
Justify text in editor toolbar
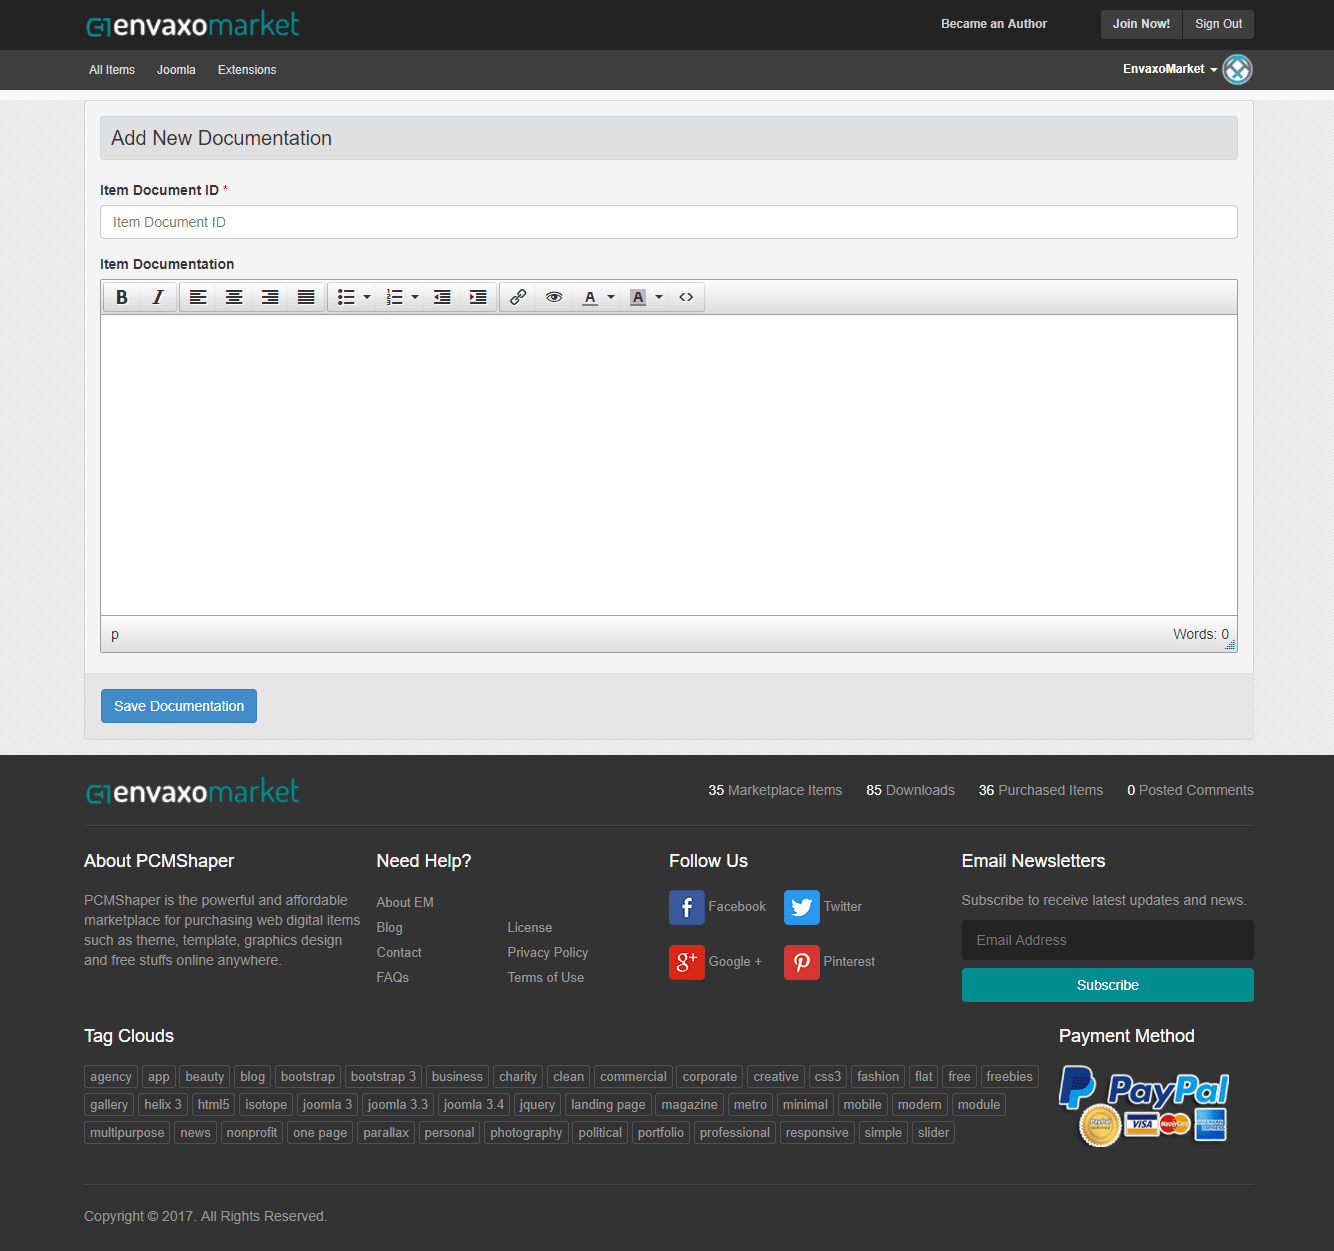pyautogui.click(x=306, y=297)
